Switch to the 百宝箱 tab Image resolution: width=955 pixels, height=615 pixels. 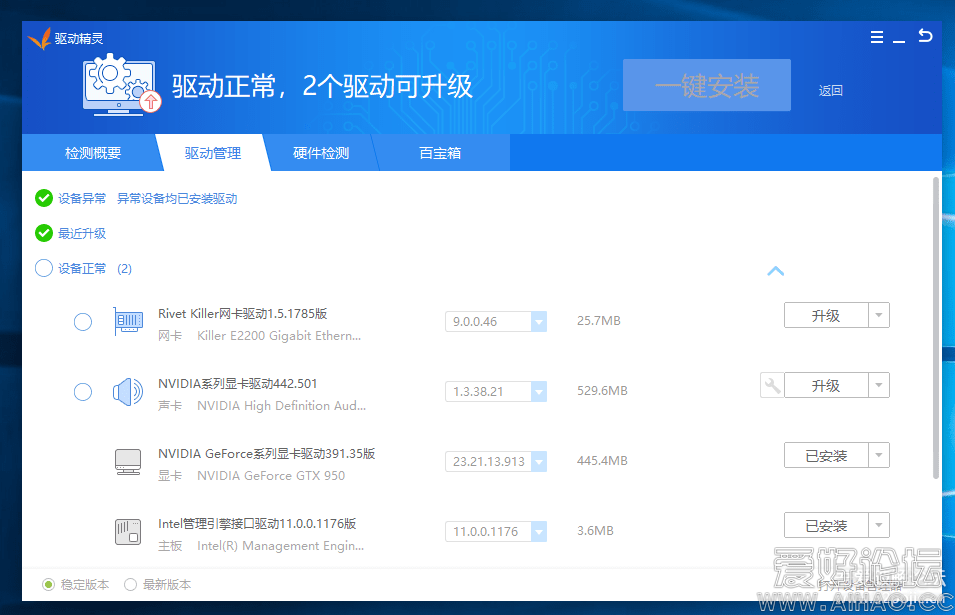tap(440, 153)
